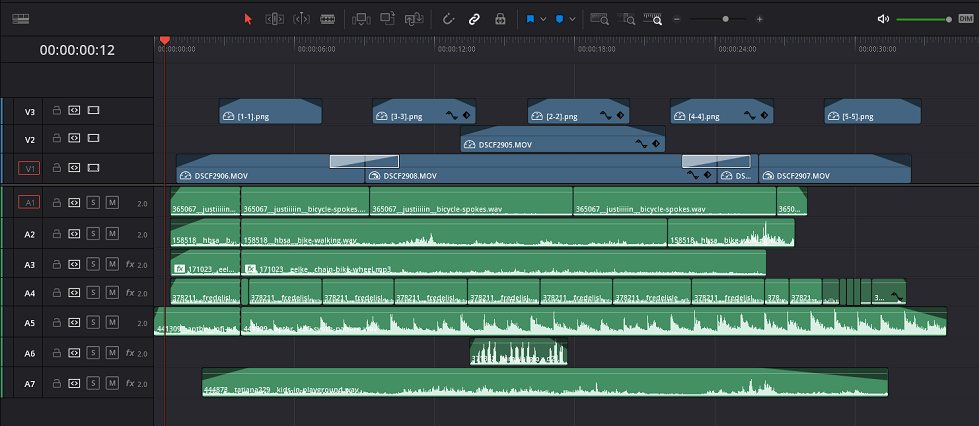Click the Insert Clip icon

[x=361, y=19]
